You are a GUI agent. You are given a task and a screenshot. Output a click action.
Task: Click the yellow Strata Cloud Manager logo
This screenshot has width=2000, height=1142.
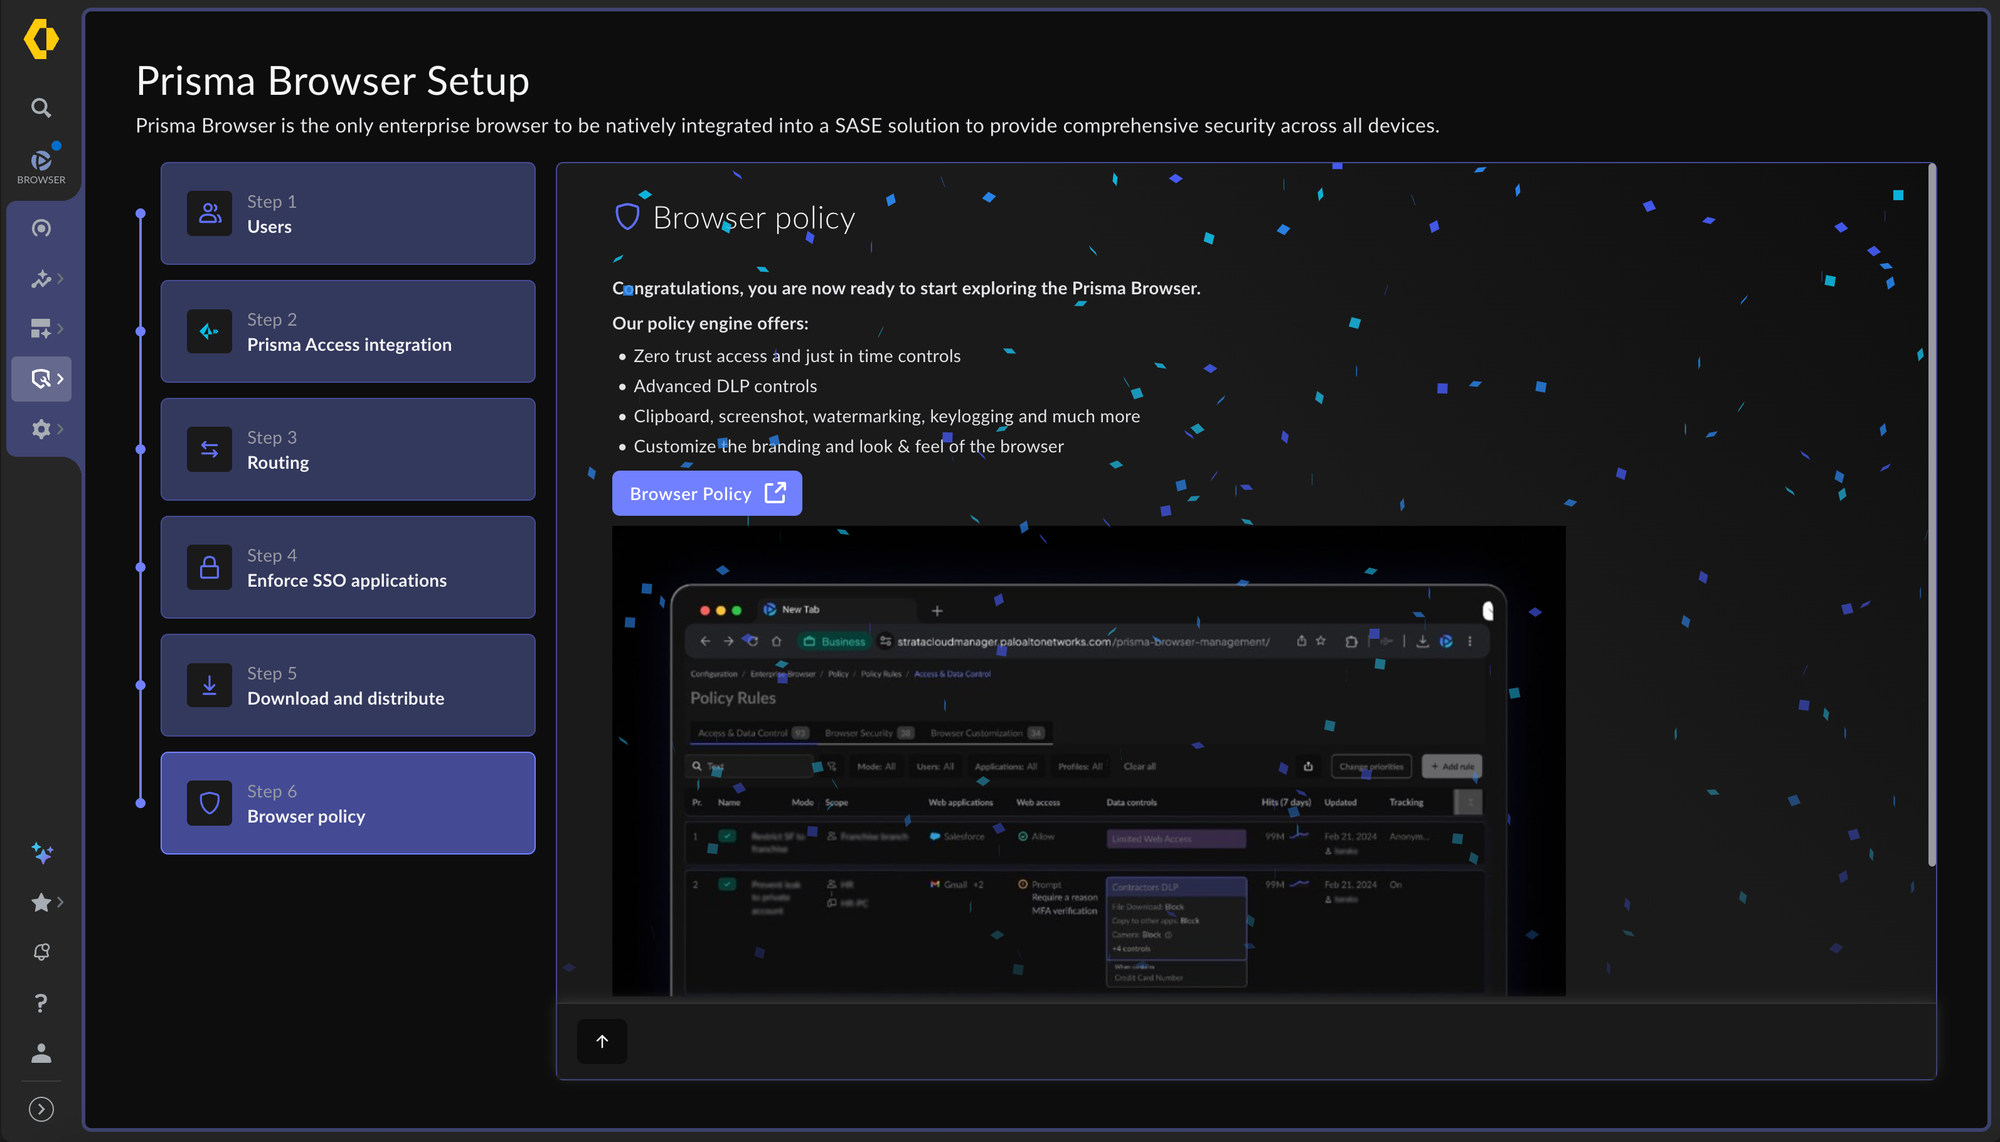tap(41, 39)
